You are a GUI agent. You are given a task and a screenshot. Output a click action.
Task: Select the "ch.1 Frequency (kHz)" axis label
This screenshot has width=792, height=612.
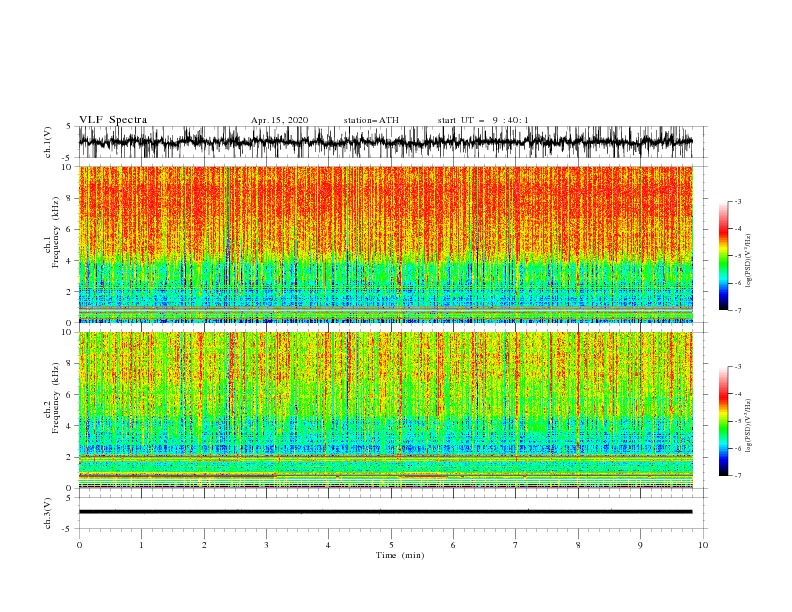(x=52, y=232)
